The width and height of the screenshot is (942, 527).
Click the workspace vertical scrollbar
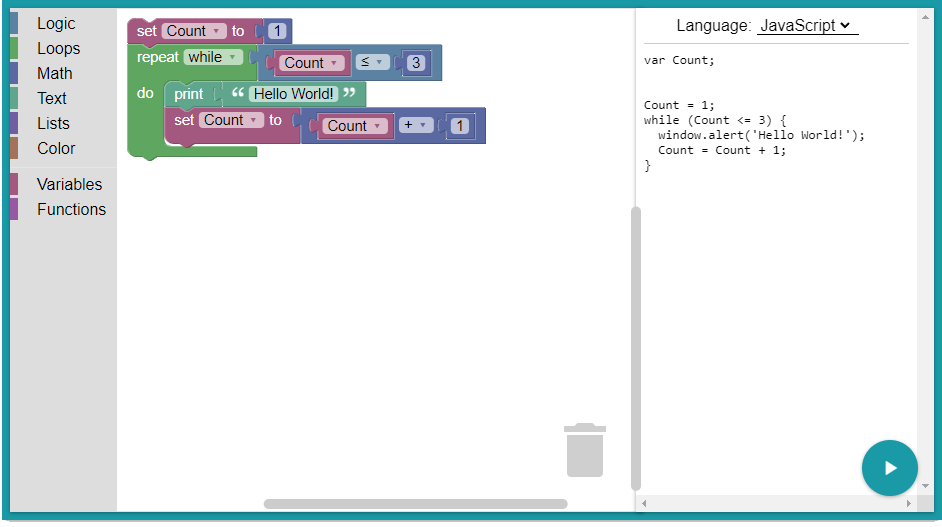pyautogui.click(x=636, y=349)
